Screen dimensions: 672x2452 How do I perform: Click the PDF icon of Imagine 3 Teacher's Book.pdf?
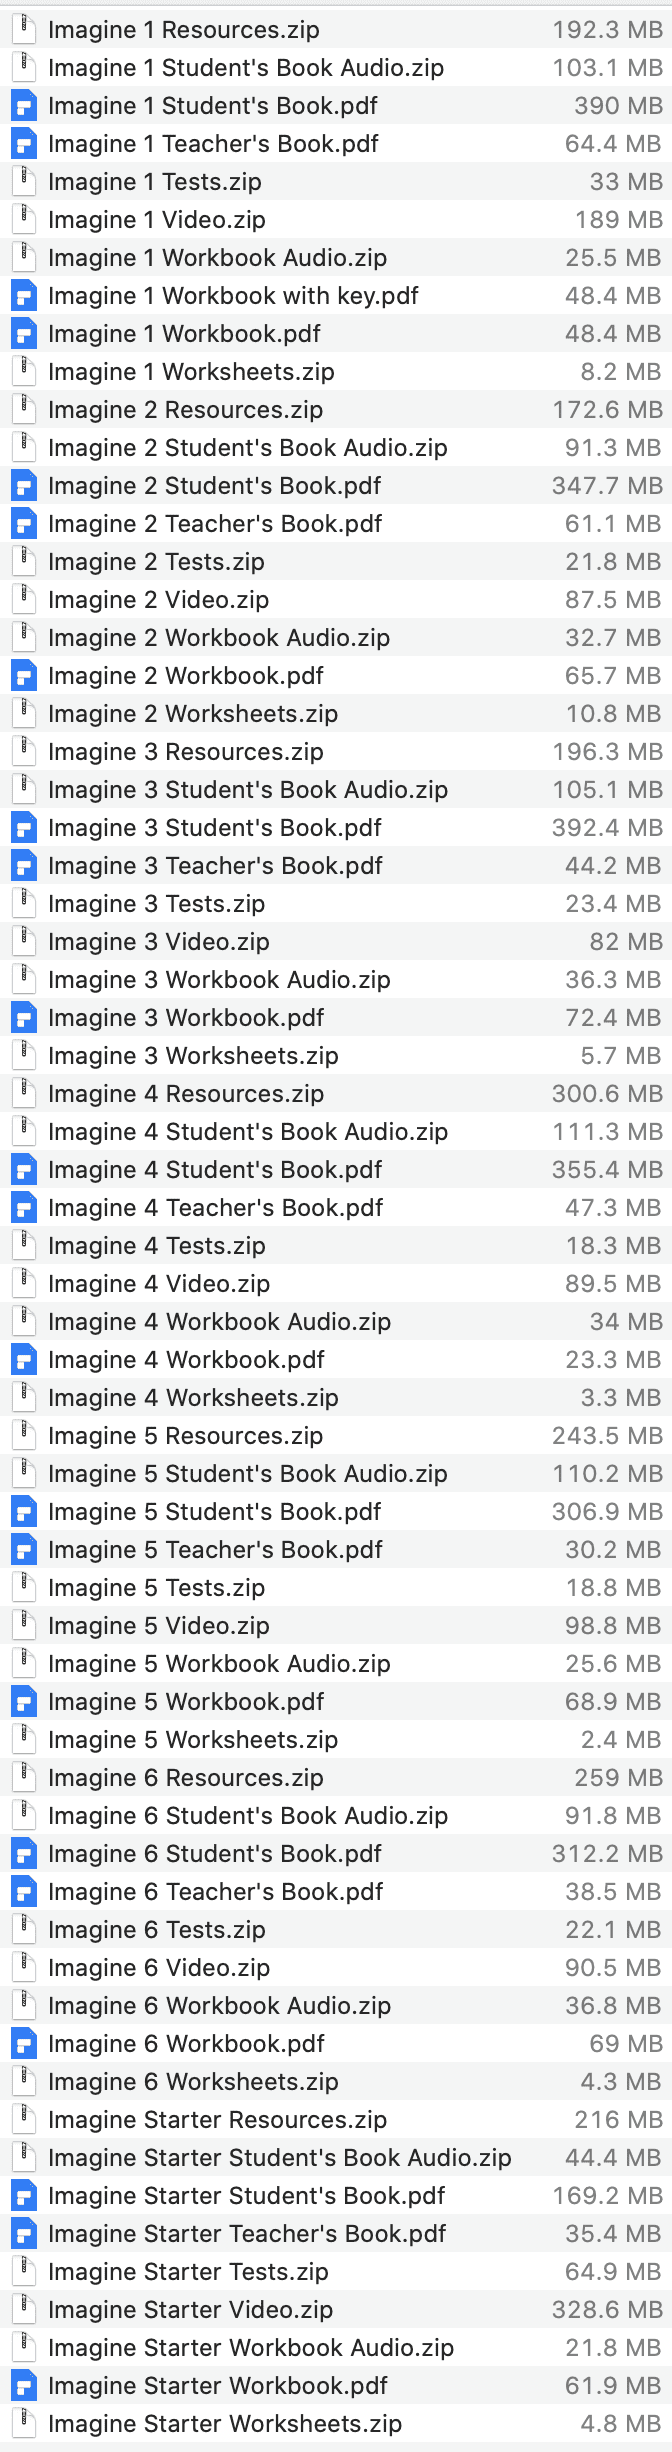click(x=23, y=866)
